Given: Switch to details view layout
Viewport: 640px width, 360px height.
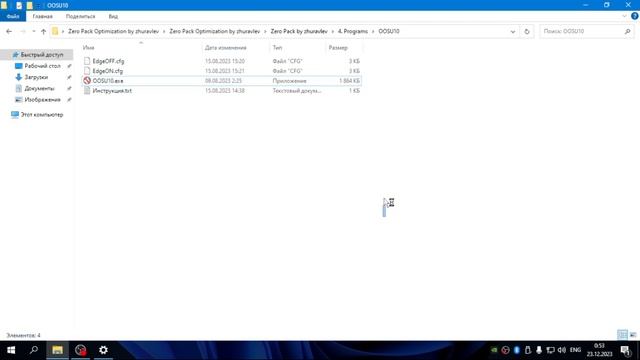Looking at the screenshot, I should click(x=622, y=335).
